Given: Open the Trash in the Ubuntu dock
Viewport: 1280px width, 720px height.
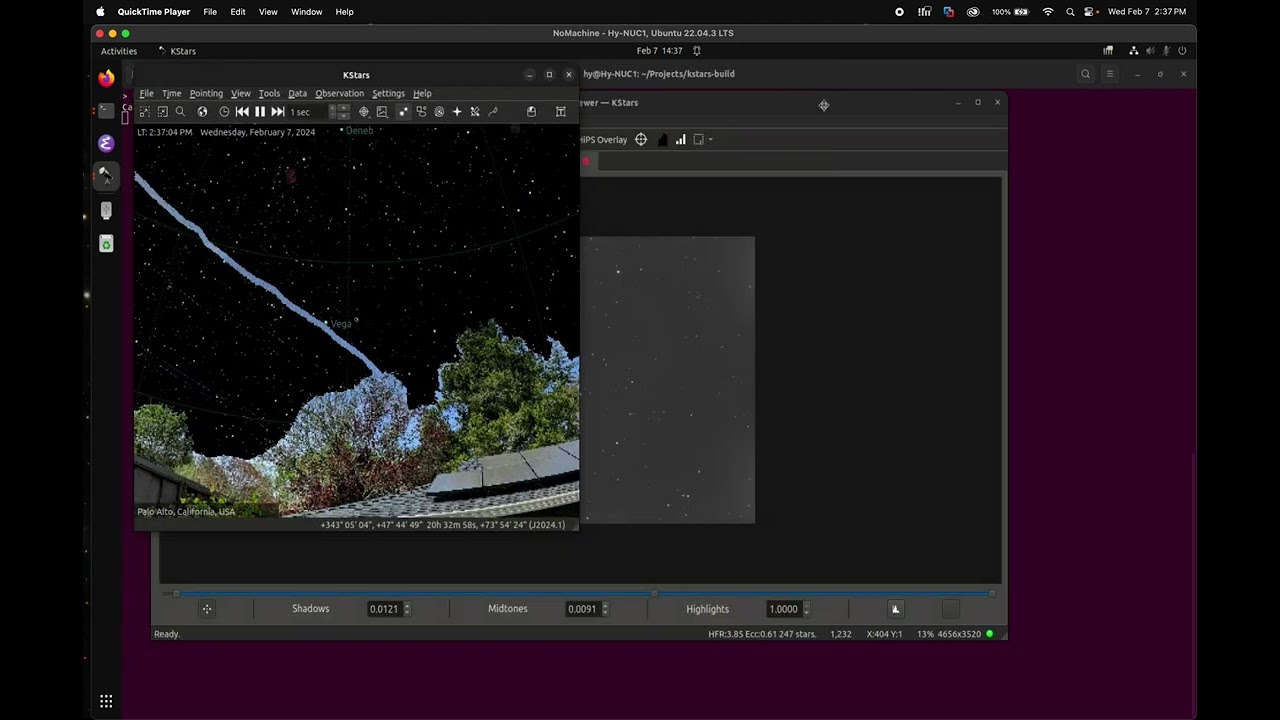Looking at the screenshot, I should pos(106,244).
